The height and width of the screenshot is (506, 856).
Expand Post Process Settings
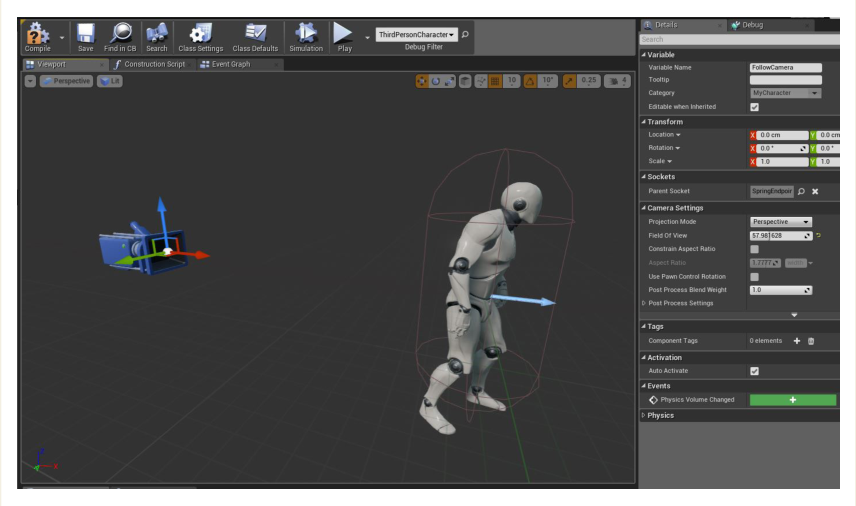644,303
